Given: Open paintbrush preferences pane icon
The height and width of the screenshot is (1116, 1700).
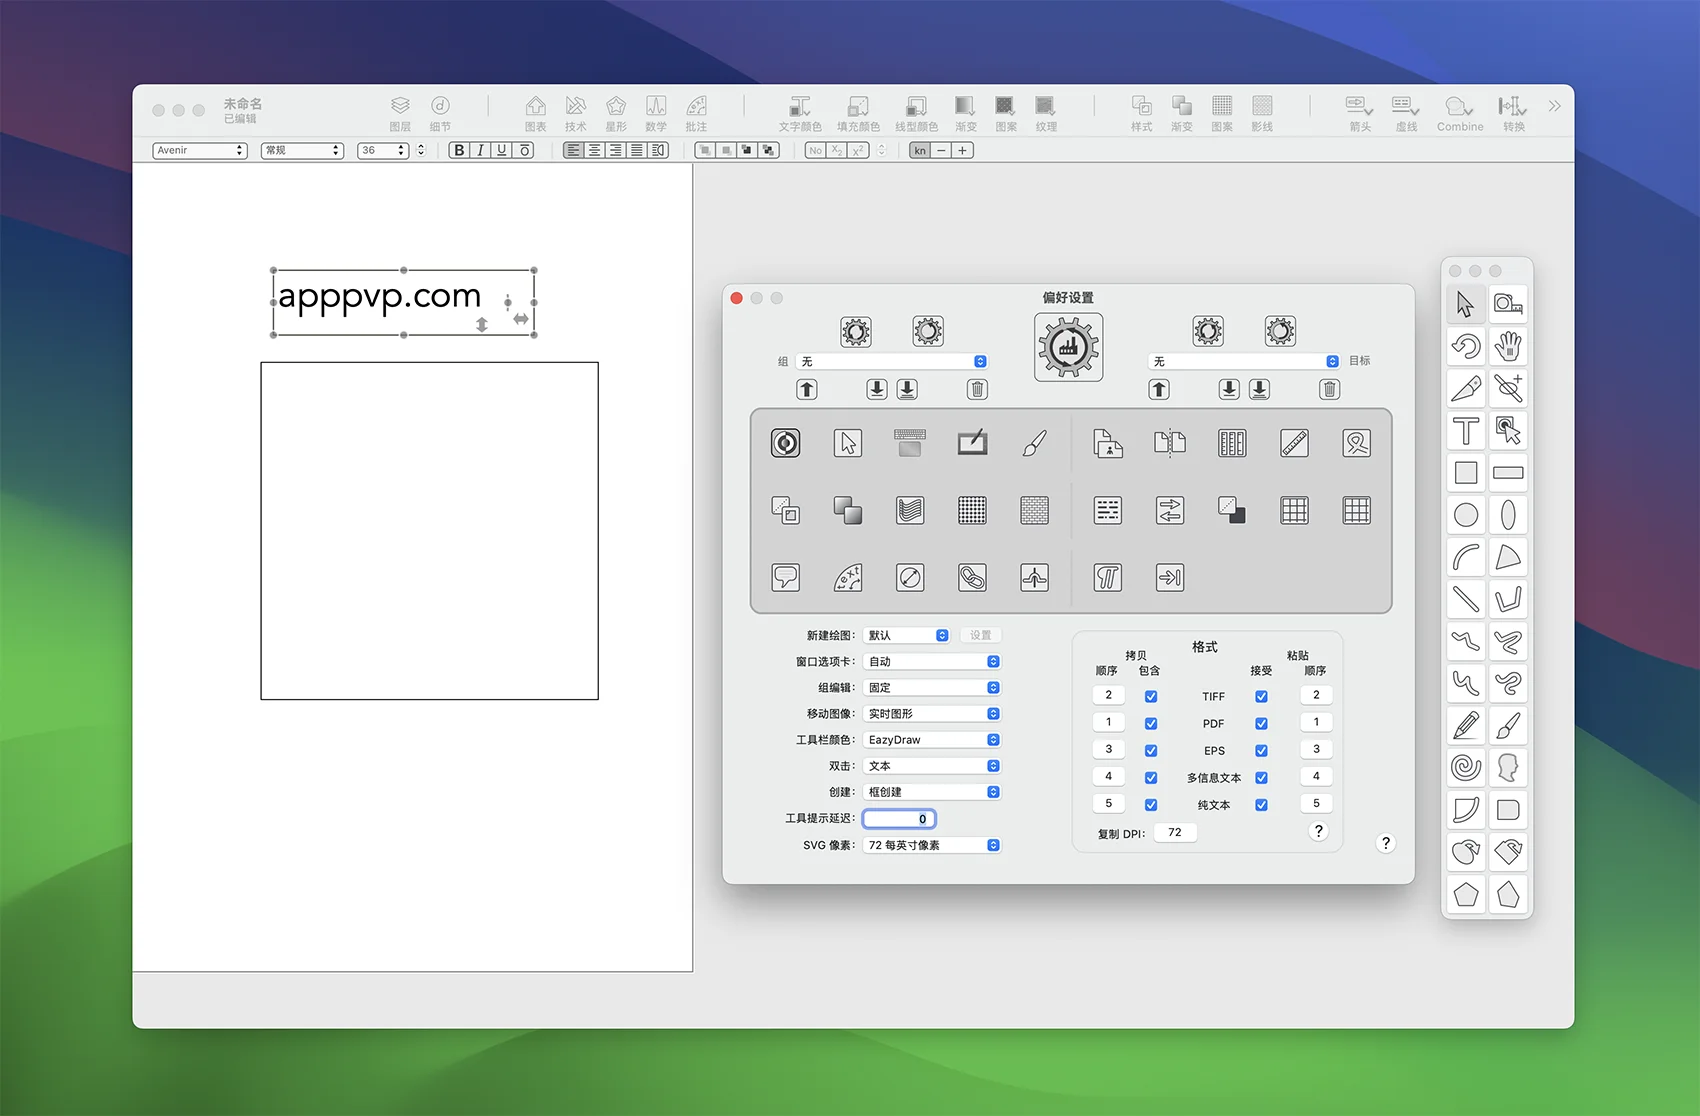Looking at the screenshot, I should coord(1035,442).
